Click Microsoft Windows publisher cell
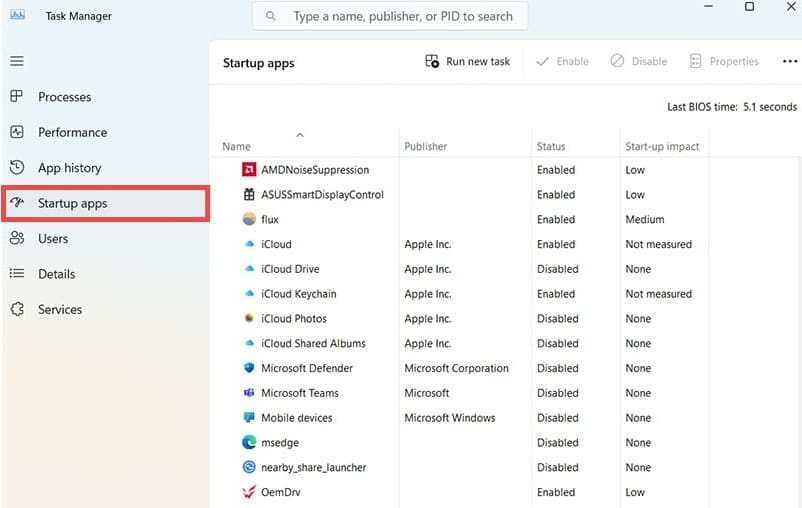Viewport: 802px width, 508px height. [x=450, y=418]
